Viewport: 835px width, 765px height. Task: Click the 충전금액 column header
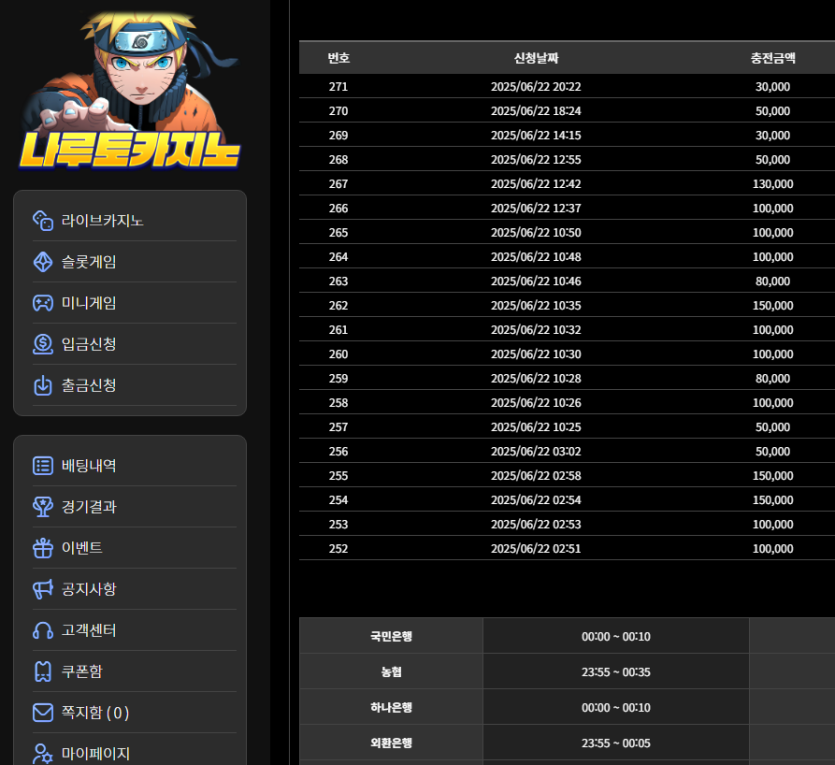772,58
